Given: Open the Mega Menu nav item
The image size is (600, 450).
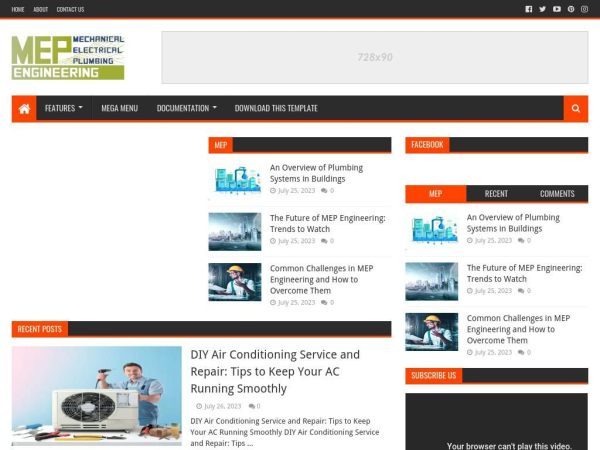Looking at the screenshot, I should point(119,108).
